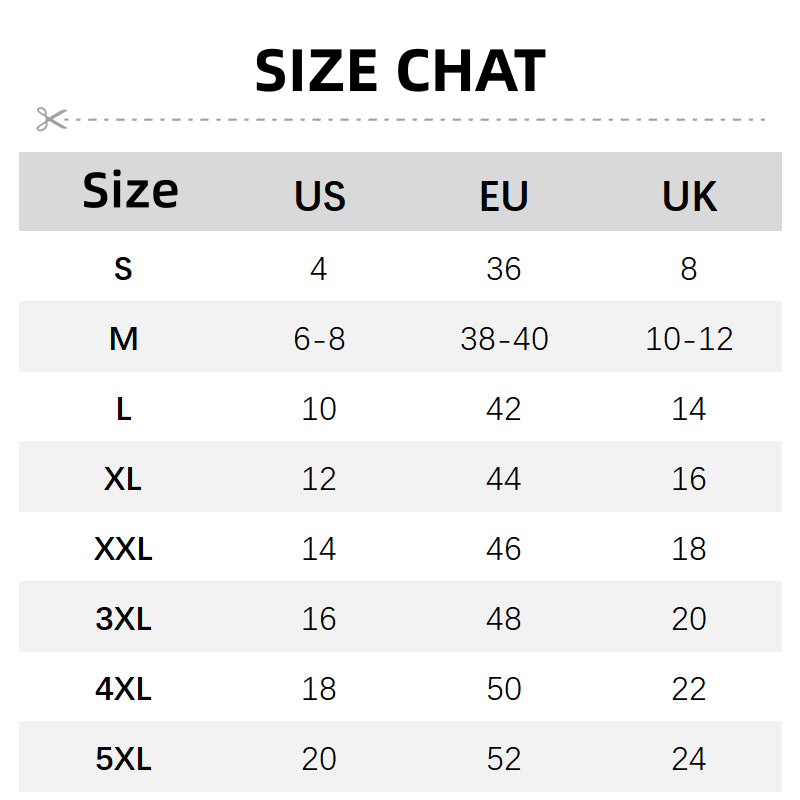Click the EU value 38-40 for size M

(504, 339)
